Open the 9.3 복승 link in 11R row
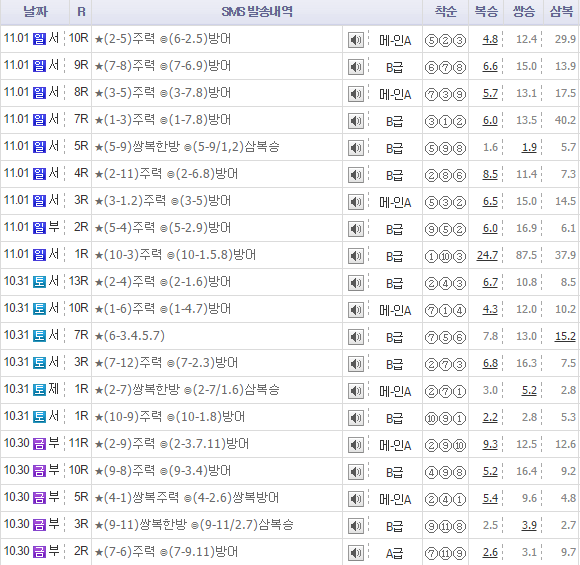The image size is (580, 565). tap(490, 444)
